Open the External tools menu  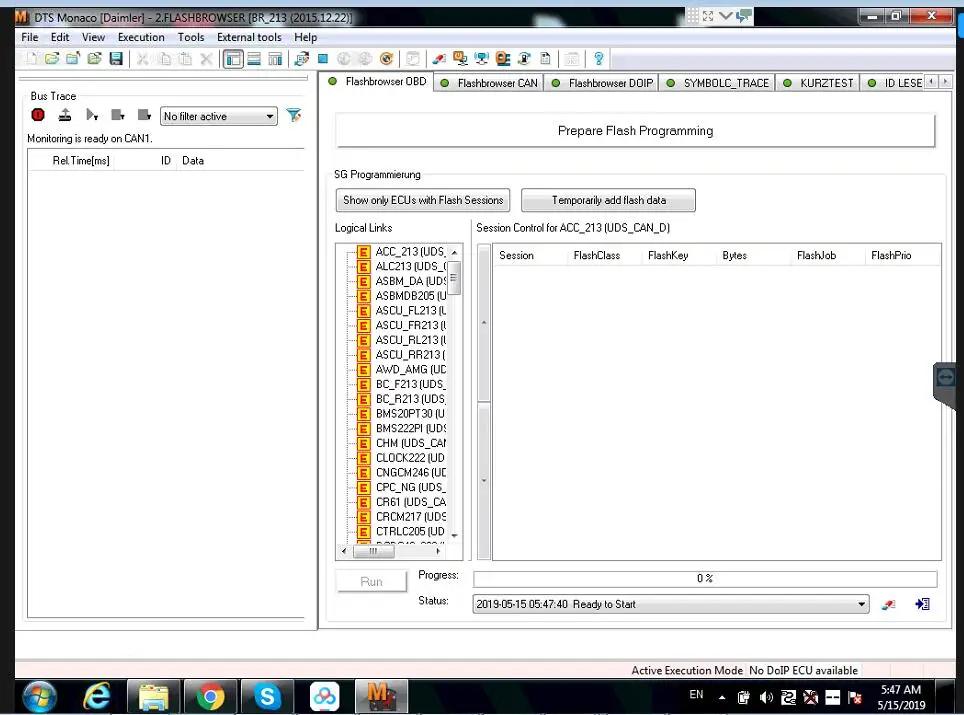tap(249, 37)
